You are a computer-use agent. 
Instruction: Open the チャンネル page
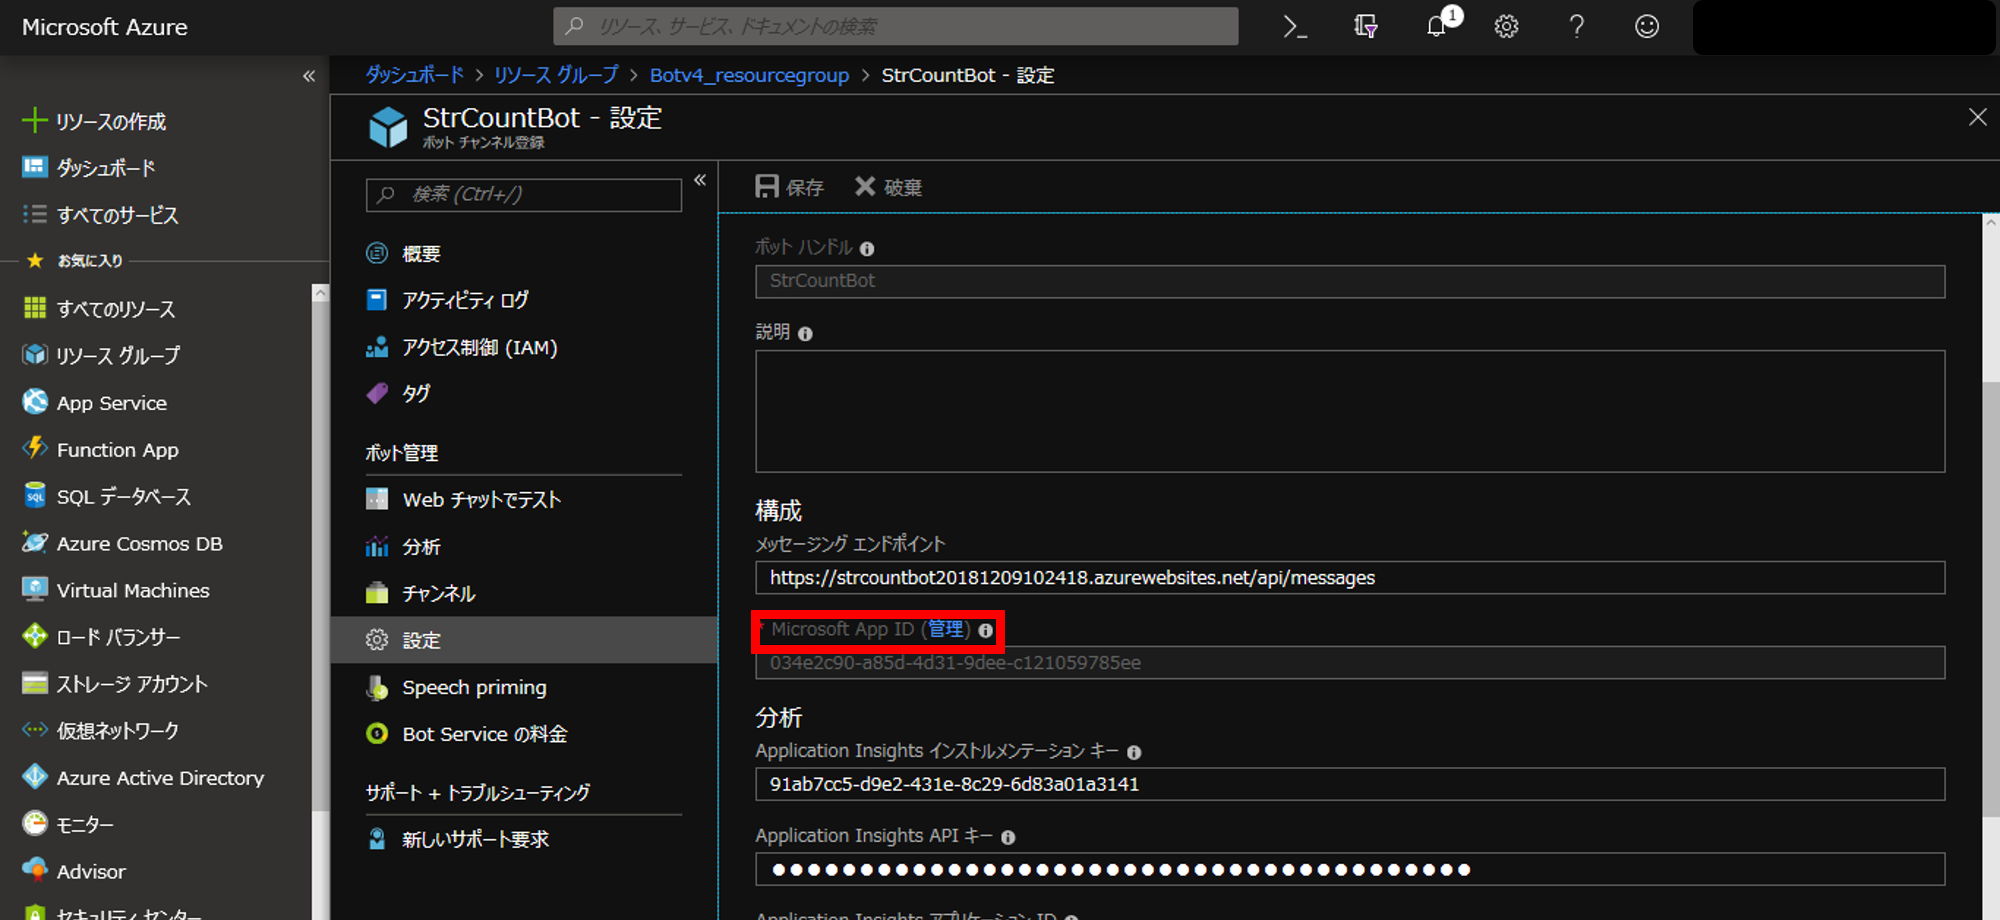pos(439,592)
